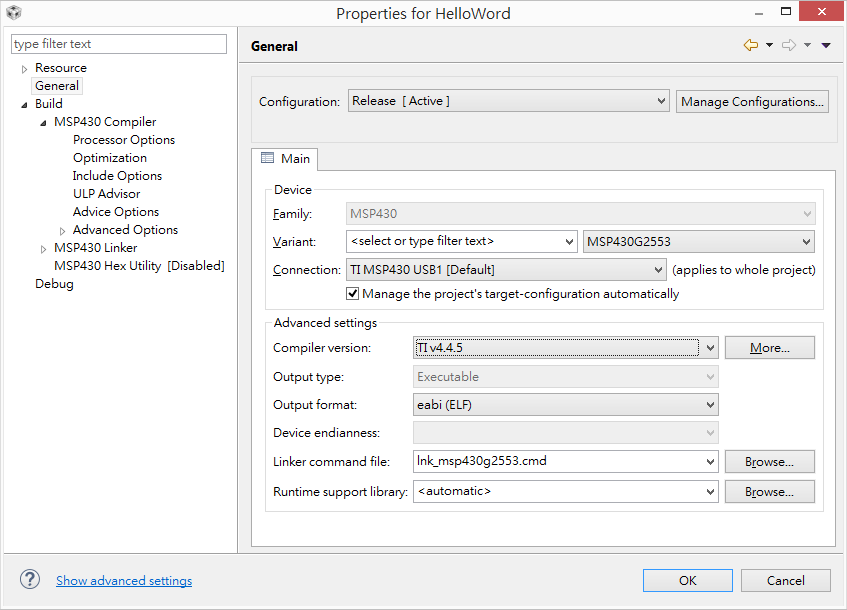The height and width of the screenshot is (610, 847).
Task: Click the help question mark icon
Action: [x=30, y=580]
